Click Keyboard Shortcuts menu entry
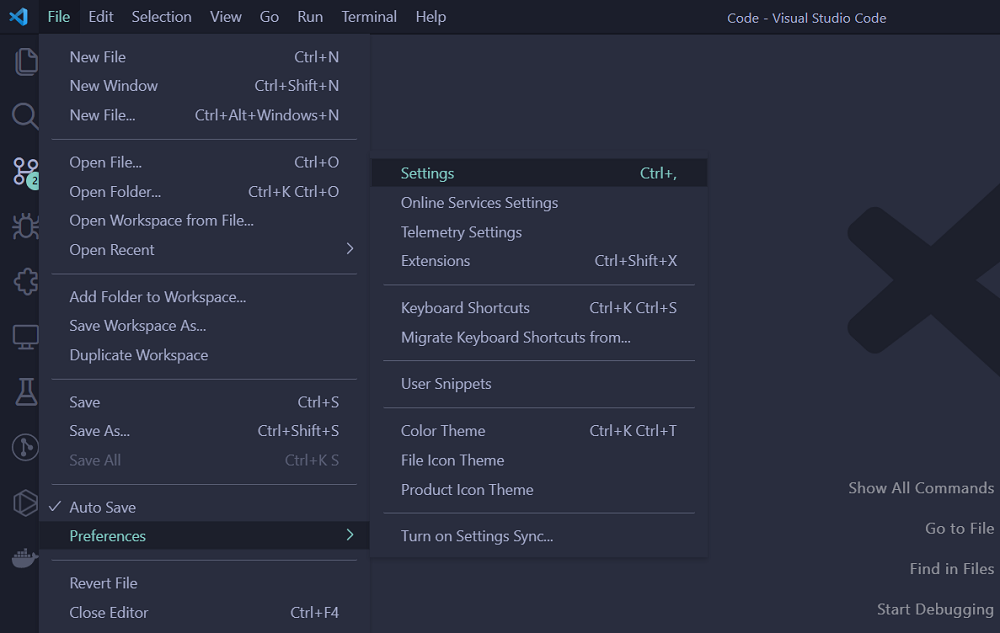The image size is (1000, 633). coord(465,308)
